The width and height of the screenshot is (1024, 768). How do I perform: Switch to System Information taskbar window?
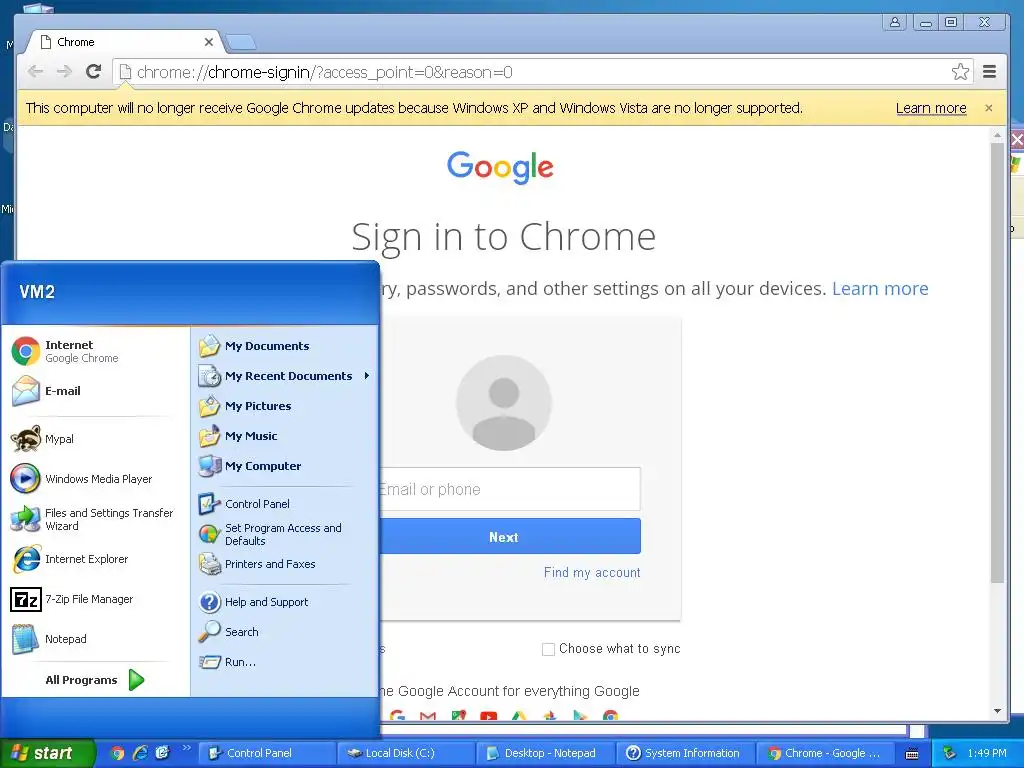click(x=684, y=753)
